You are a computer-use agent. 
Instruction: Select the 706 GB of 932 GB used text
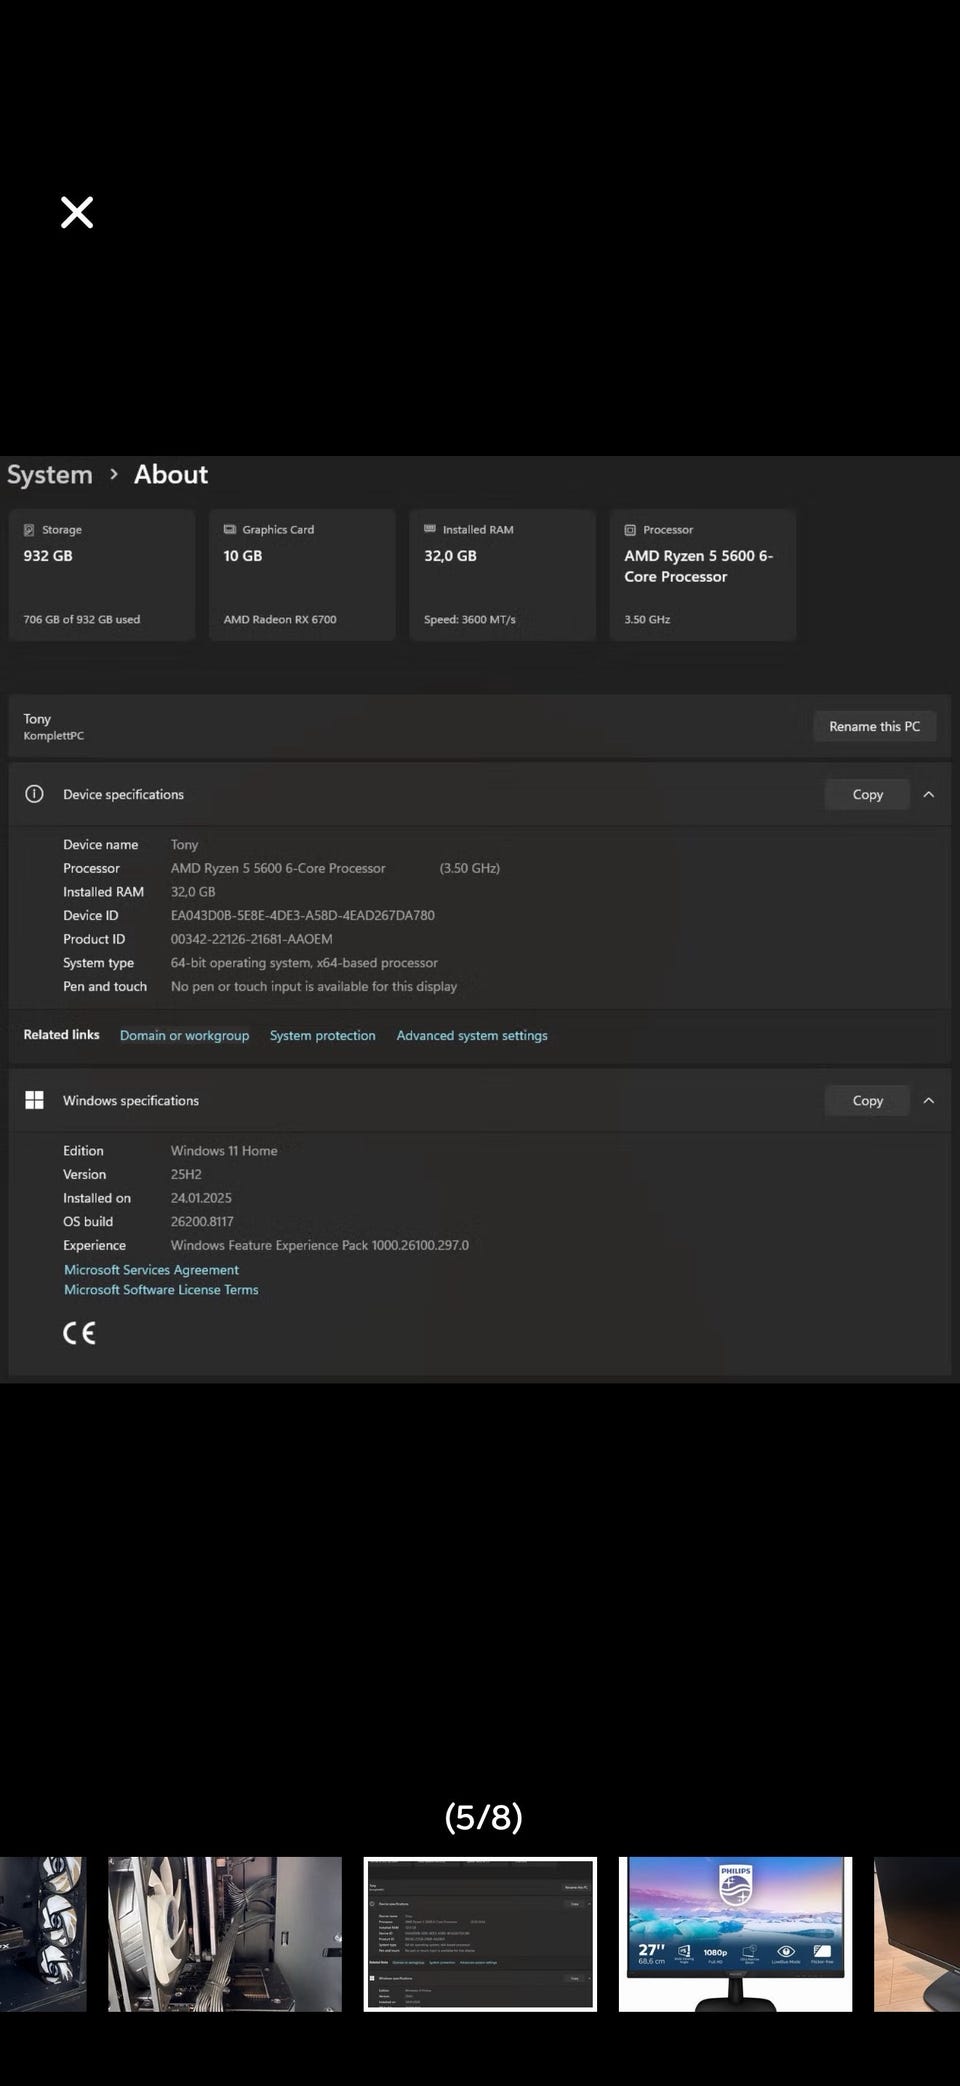(82, 619)
